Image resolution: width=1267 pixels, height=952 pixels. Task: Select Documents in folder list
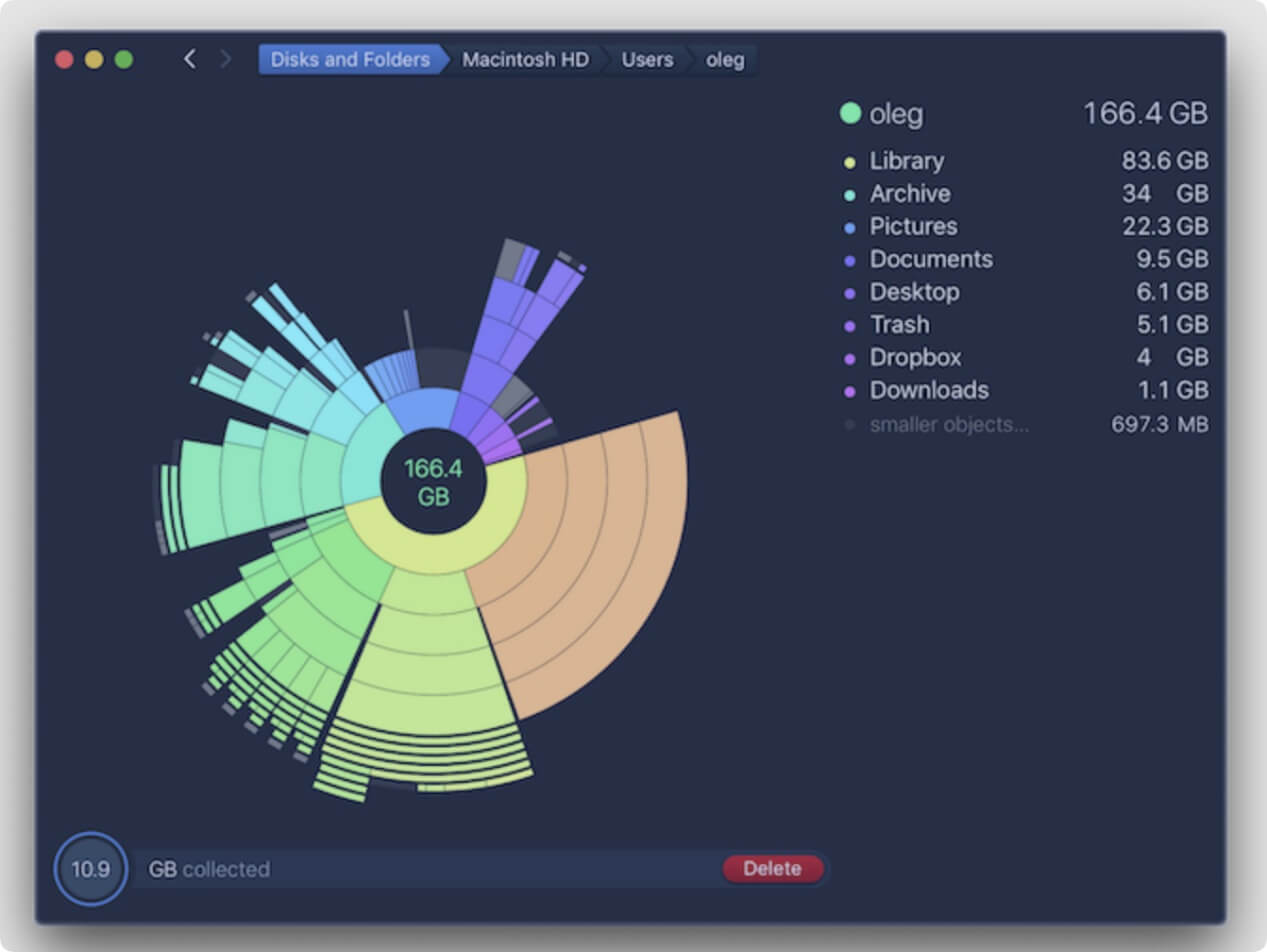(x=930, y=259)
